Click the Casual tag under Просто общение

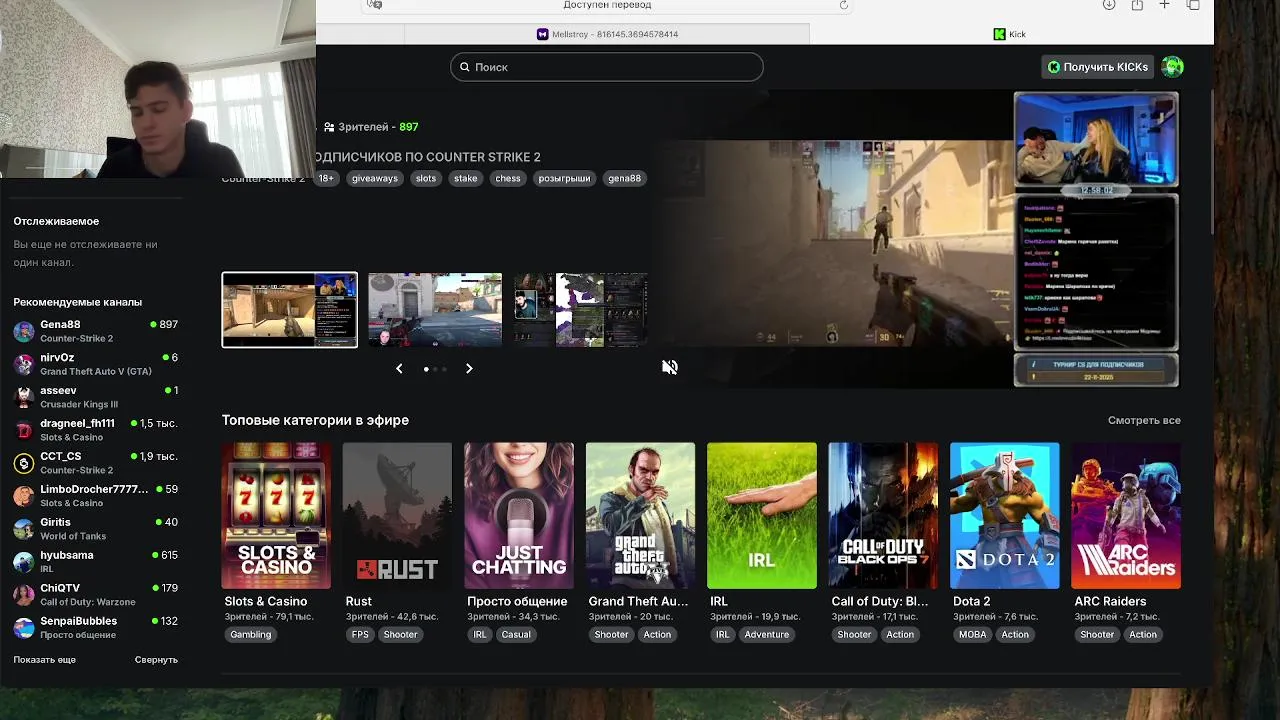pos(516,634)
